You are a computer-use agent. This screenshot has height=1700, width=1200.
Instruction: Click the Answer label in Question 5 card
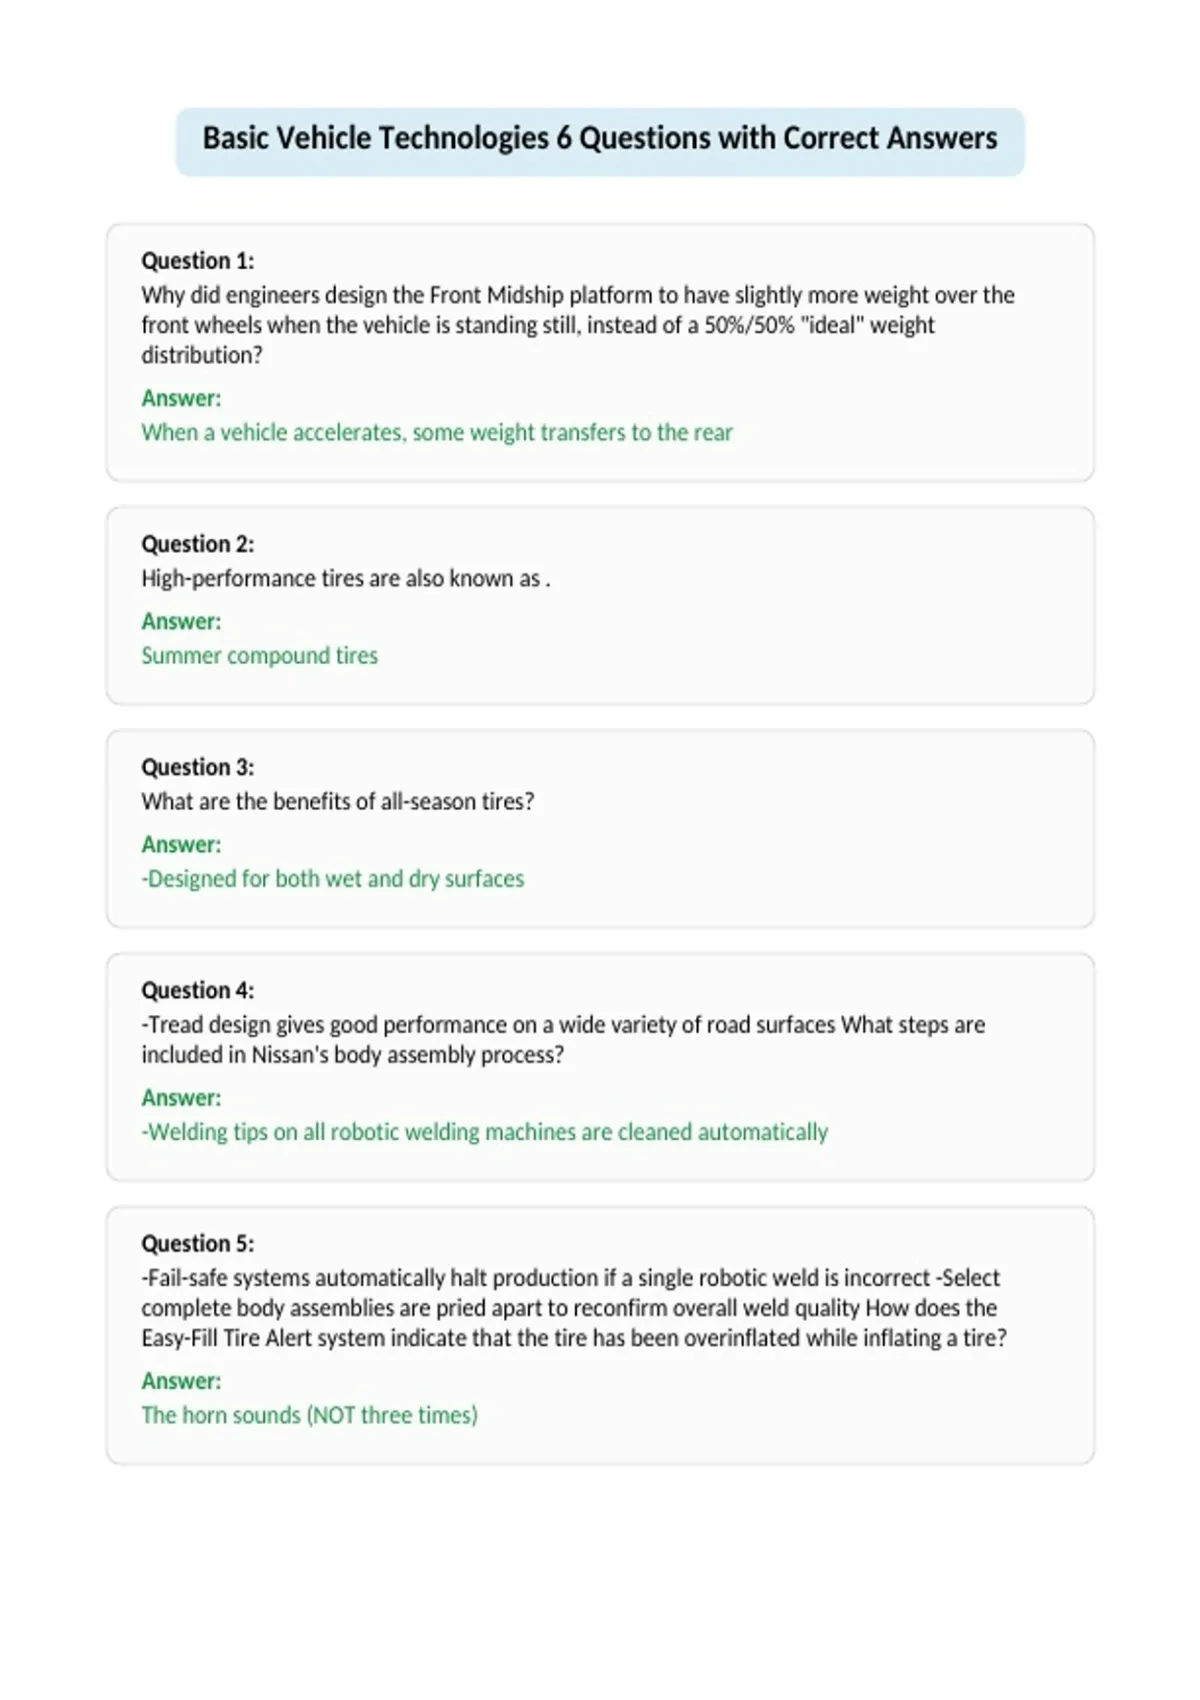pos(181,1381)
